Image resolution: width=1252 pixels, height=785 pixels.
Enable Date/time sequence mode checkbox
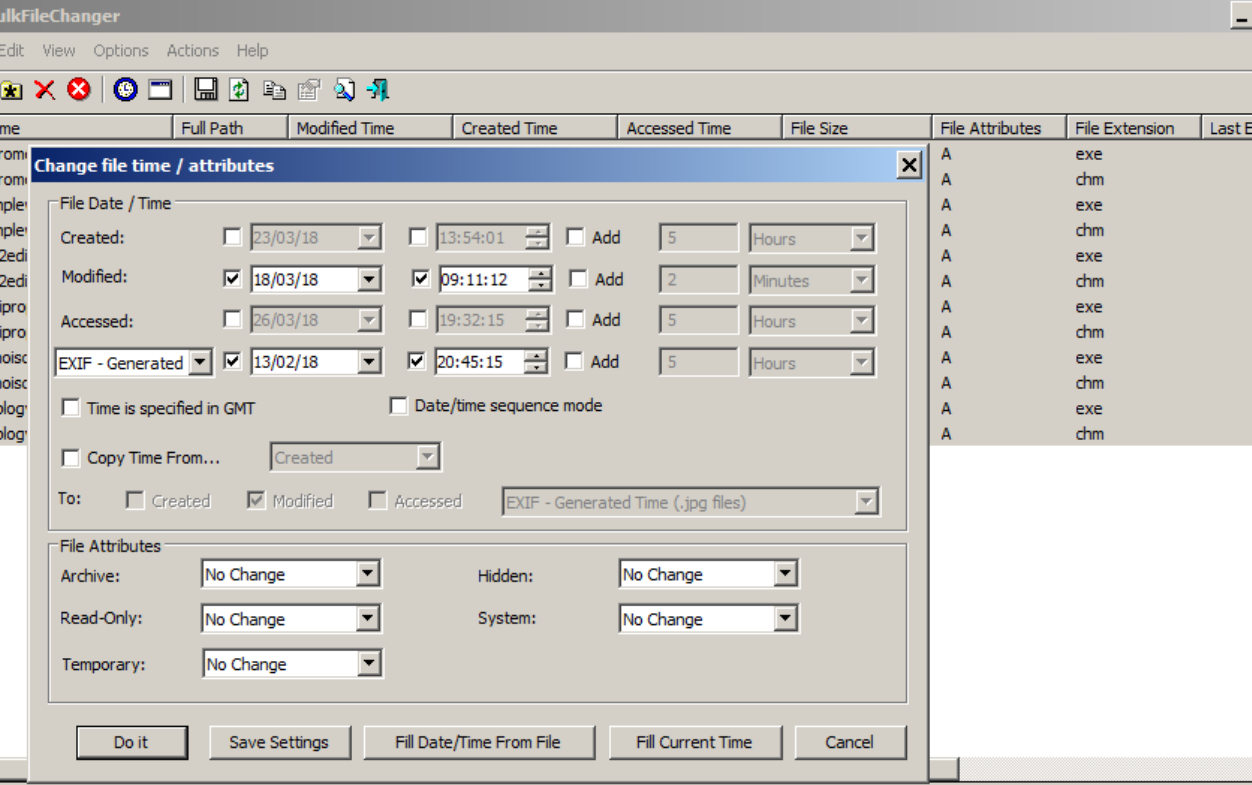[399, 406]
